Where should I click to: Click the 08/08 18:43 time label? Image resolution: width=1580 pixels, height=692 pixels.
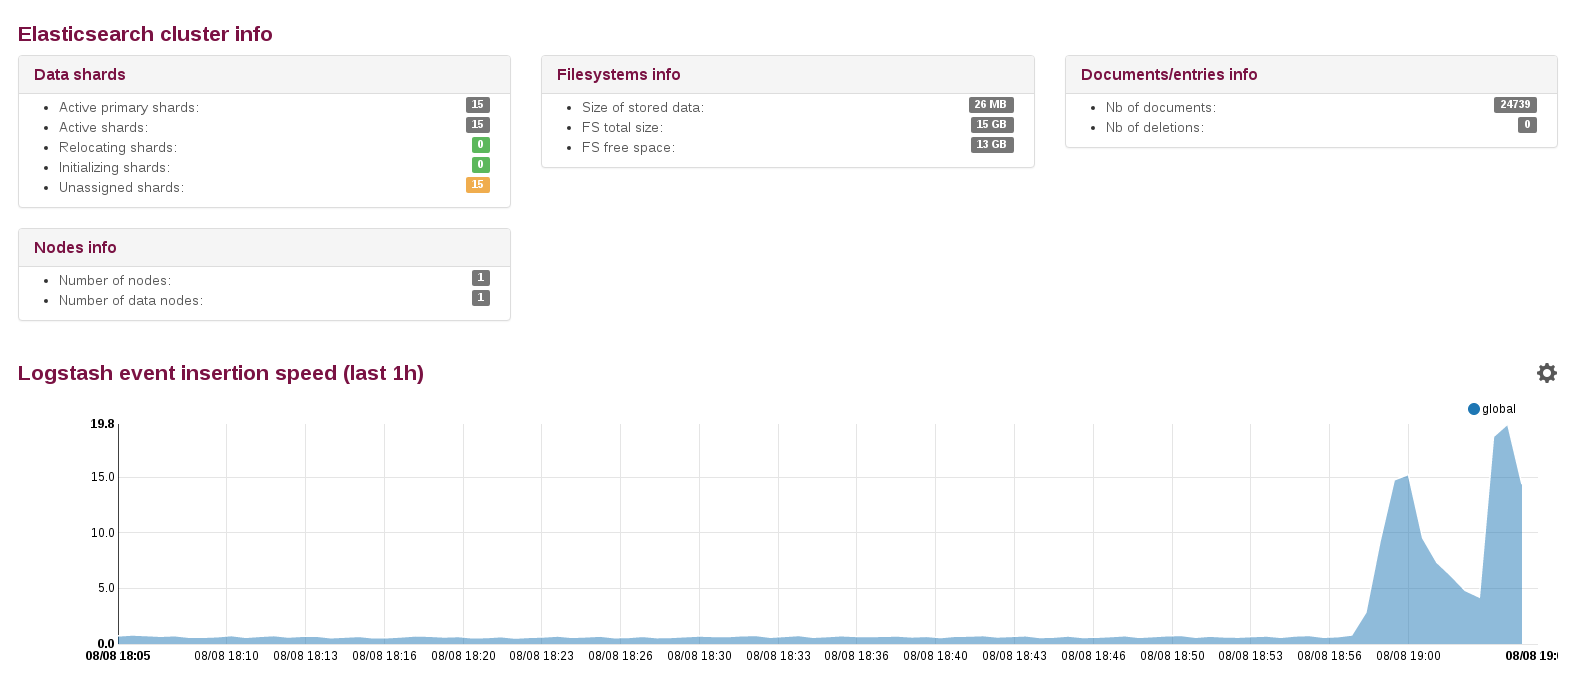pyautogui.click(x=1014, y=656)
